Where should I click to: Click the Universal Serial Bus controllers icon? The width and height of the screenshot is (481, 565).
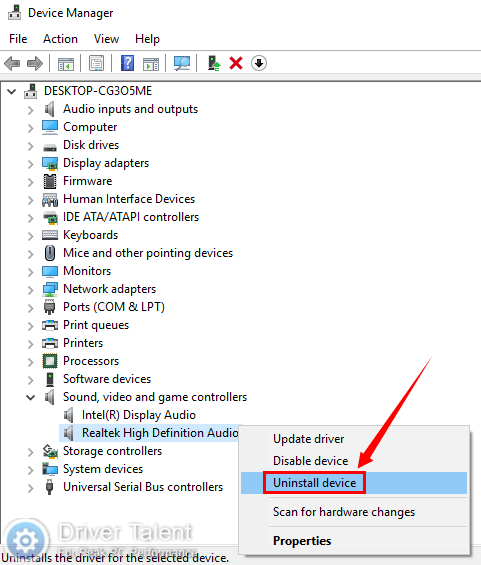point(50,487)
